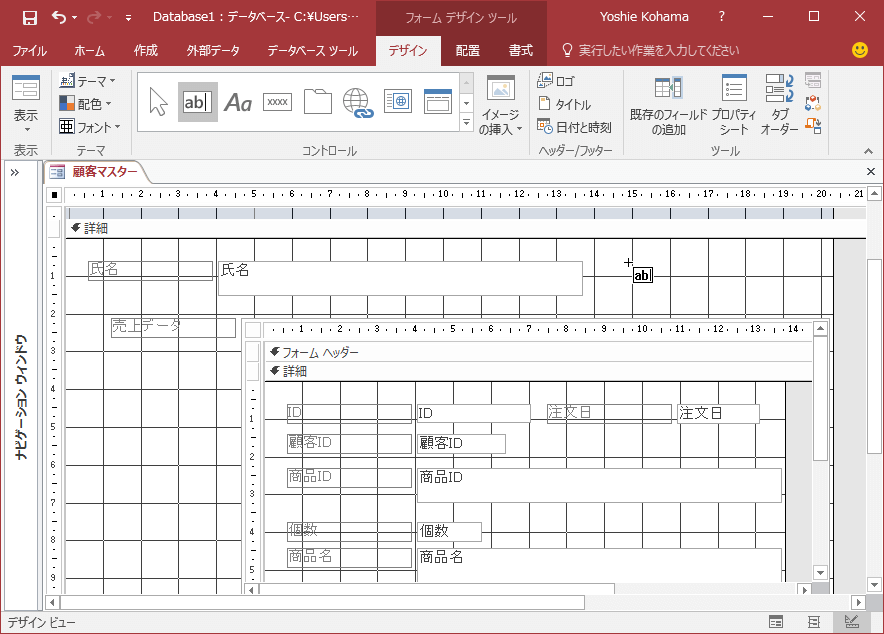Insert a Hyperlink control
The height and width of the screenshot is (634, 884).
point(357,102)
